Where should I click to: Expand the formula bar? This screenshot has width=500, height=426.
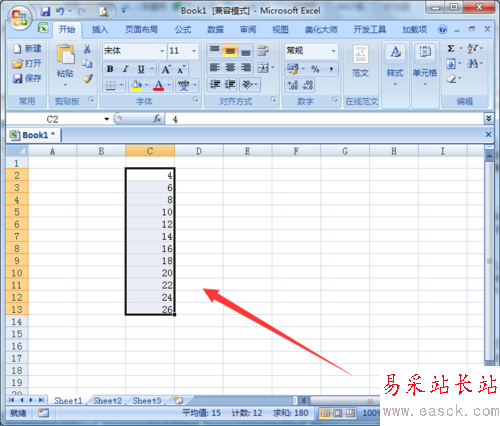(x=489, y=118)
